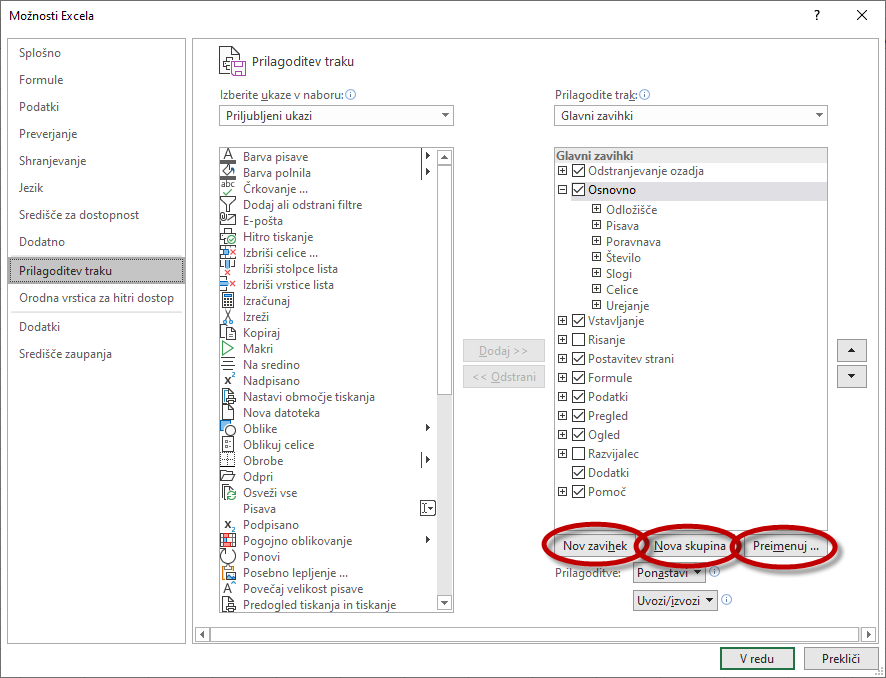Confirm with the V redu button
Viewport: 886px width, 678px height.
point(757,658)
